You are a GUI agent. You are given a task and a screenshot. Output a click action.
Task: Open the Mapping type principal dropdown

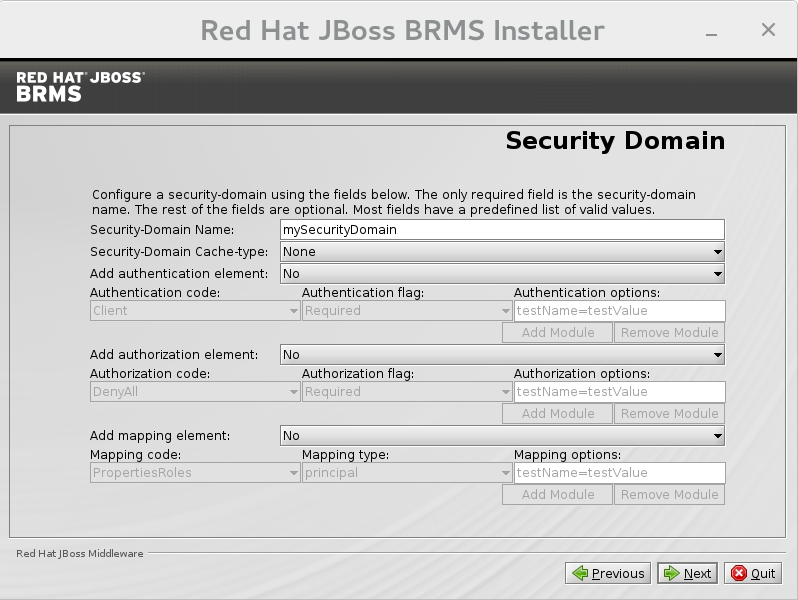[x=407, y=473]
